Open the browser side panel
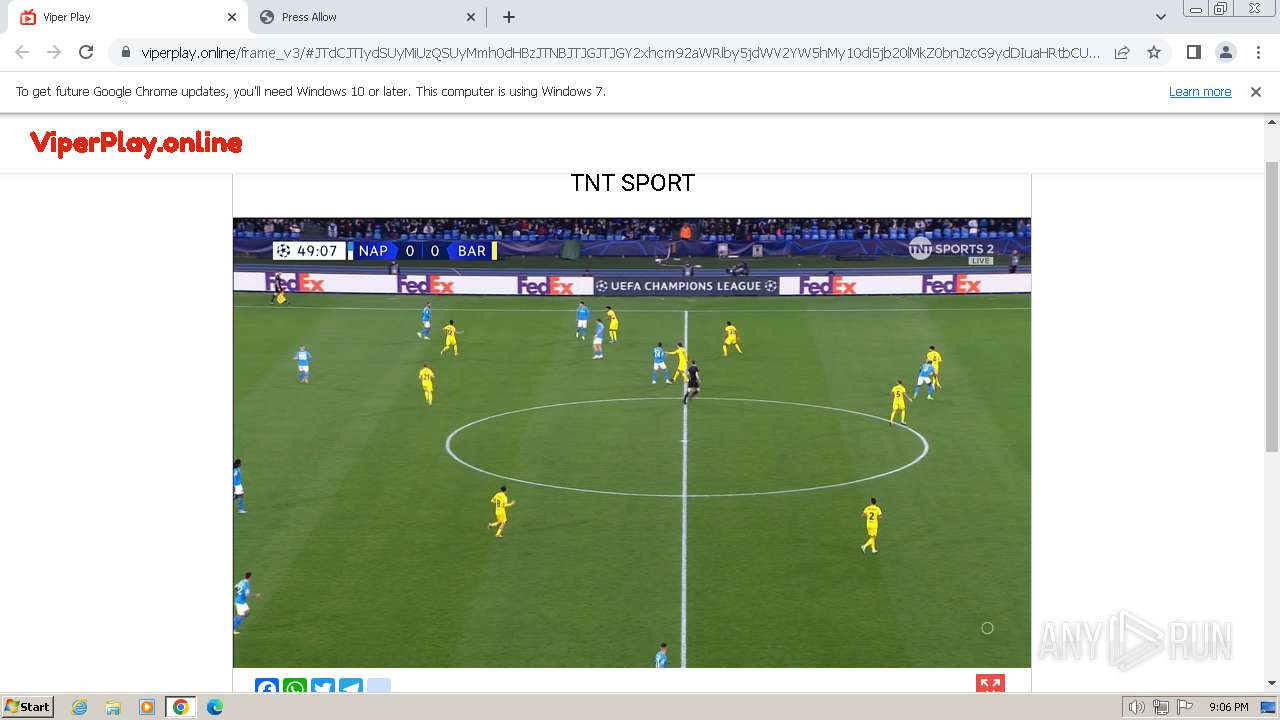Viewport: 1280px width, 720px height. pos(1193,53)
